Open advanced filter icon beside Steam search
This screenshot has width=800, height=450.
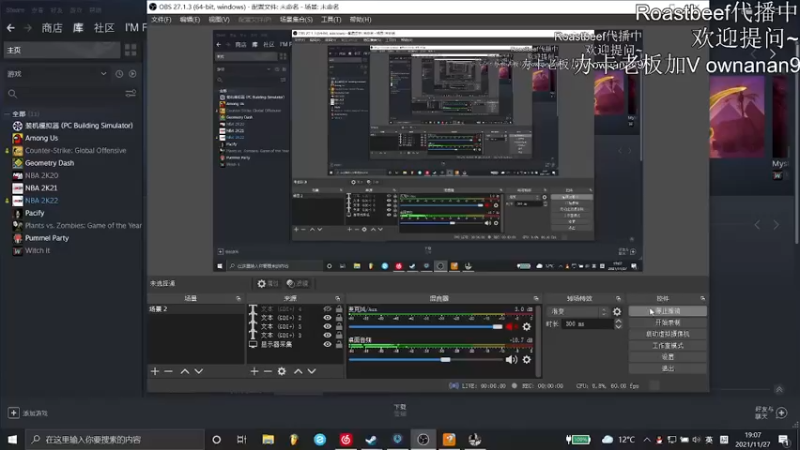tap(131, 93)
